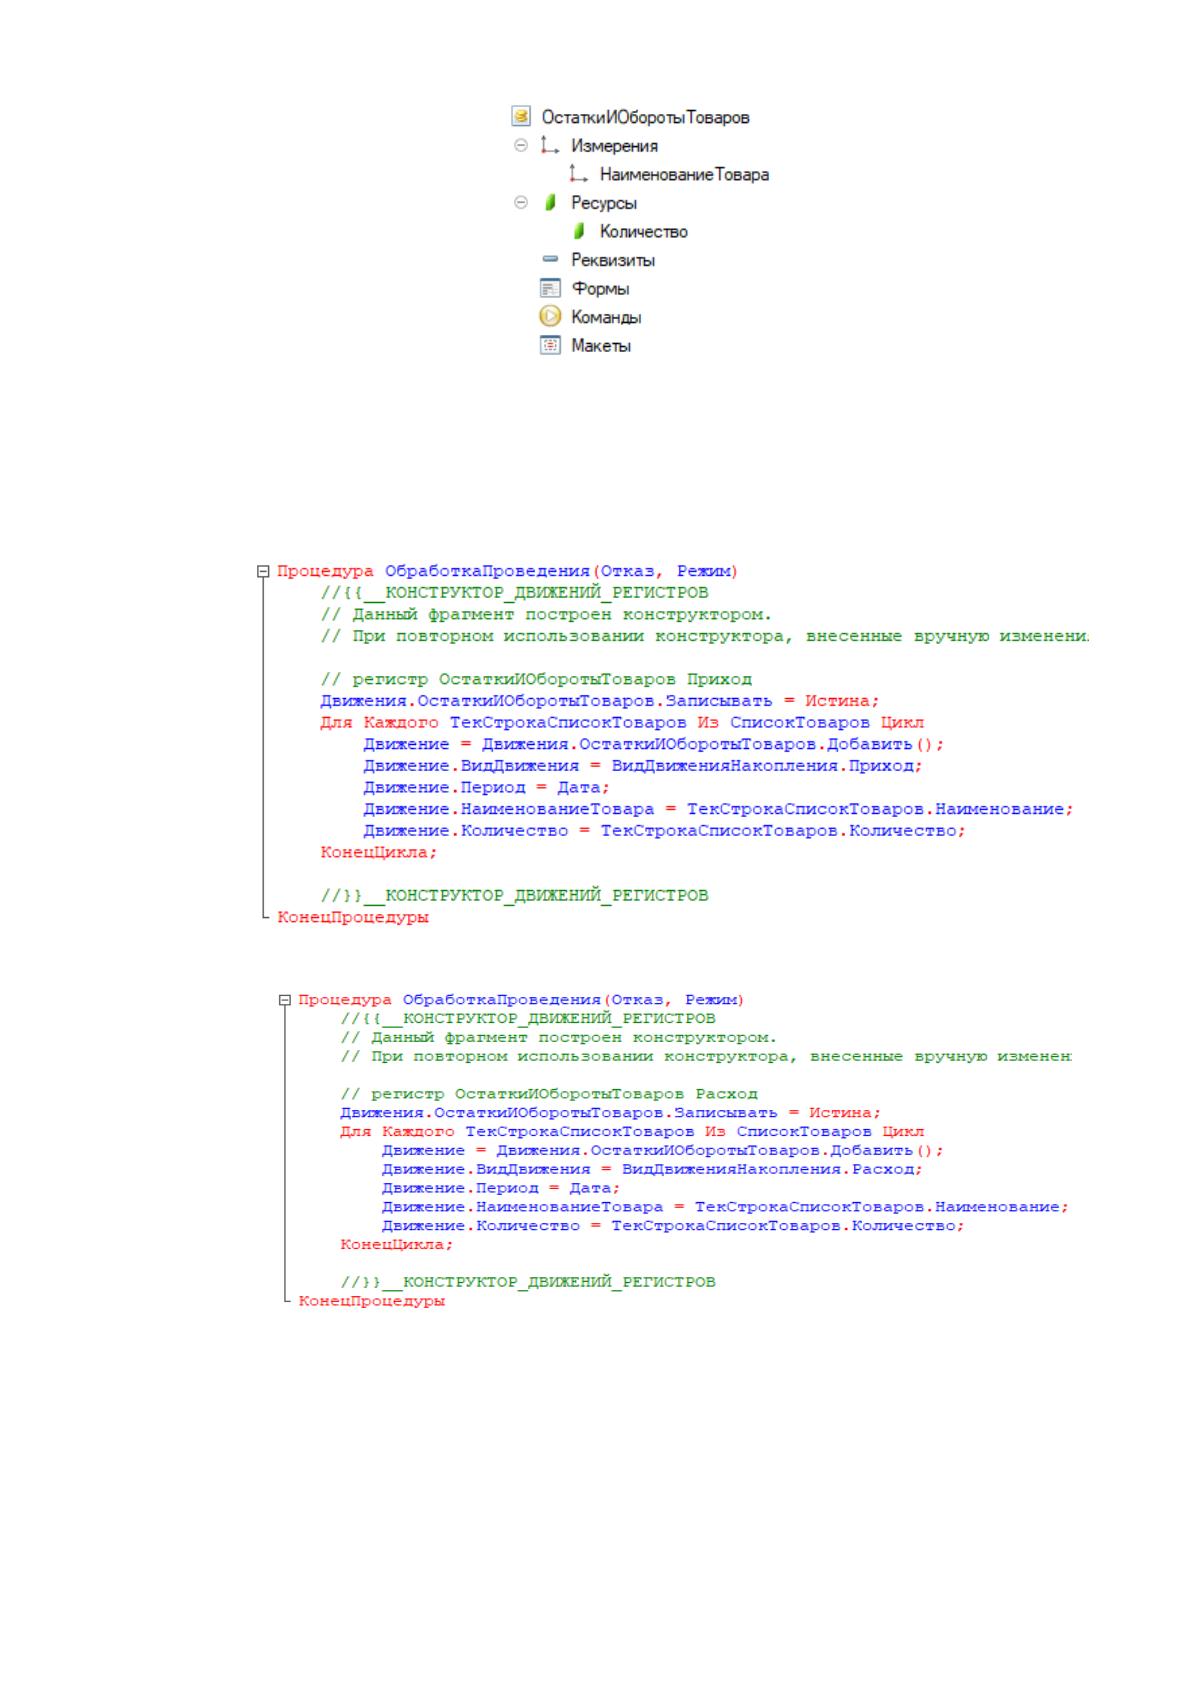Screen dimensions: 1190x1684
Task: Fold the second ОбработкаПроведения procedure
Action: [x=285, y=1000]
